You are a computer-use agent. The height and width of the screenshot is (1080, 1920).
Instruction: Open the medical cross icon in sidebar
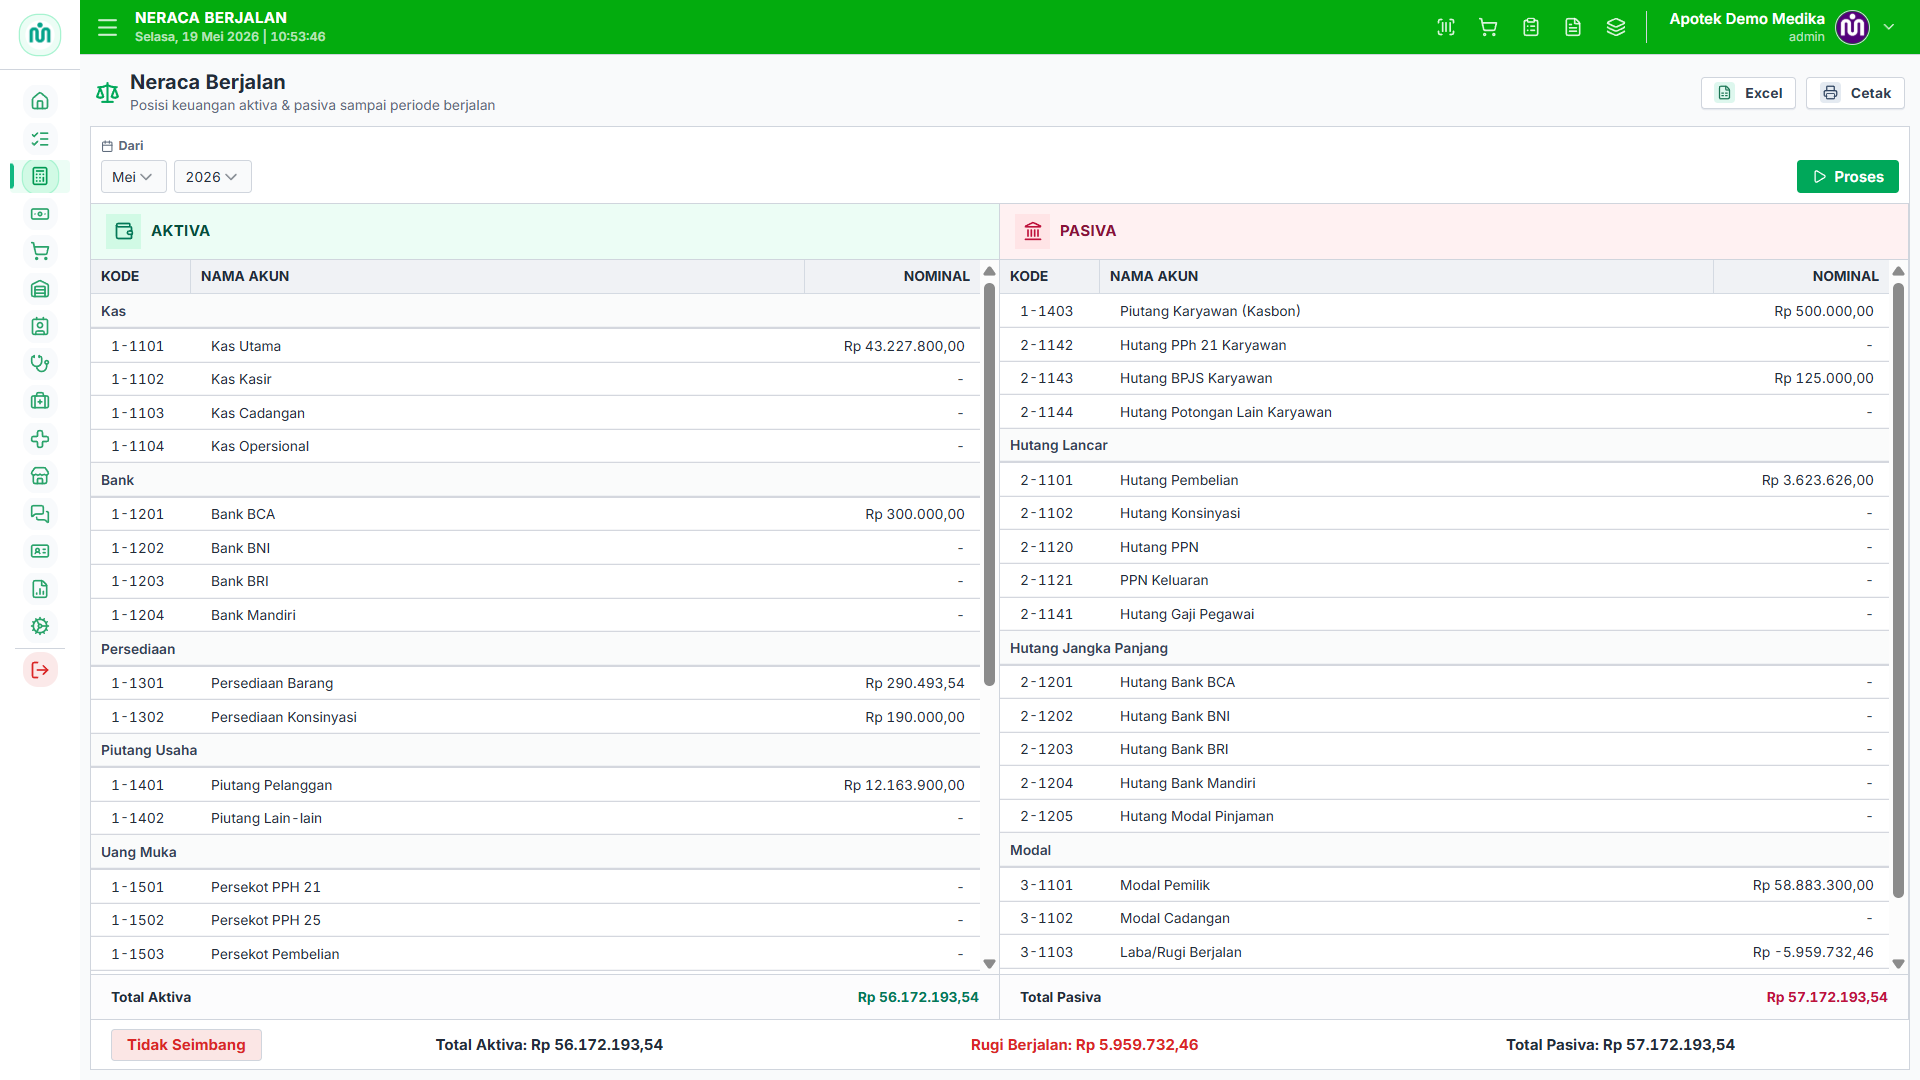pos(40,439)
